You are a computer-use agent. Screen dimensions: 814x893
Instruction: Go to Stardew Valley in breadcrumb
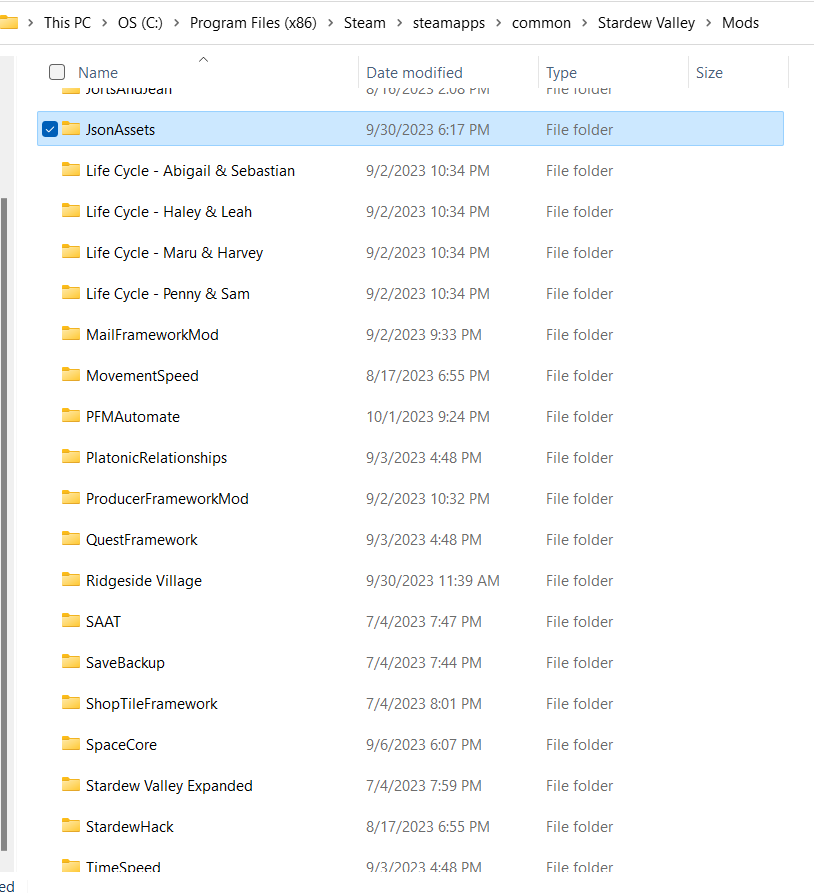click(x=646, y=23)
